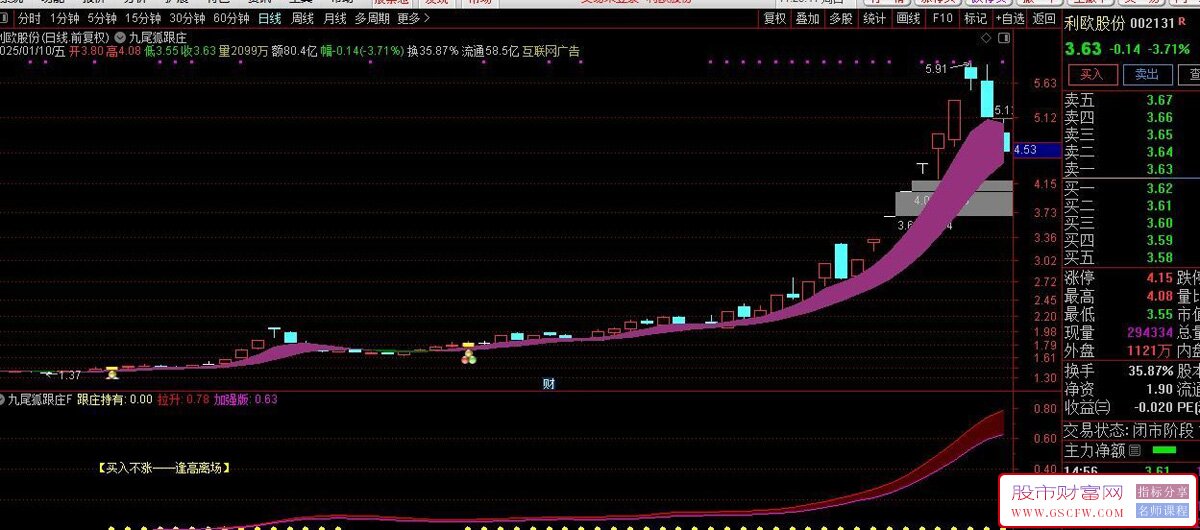Click the 卖二 price 3.64

(1159, 152)
